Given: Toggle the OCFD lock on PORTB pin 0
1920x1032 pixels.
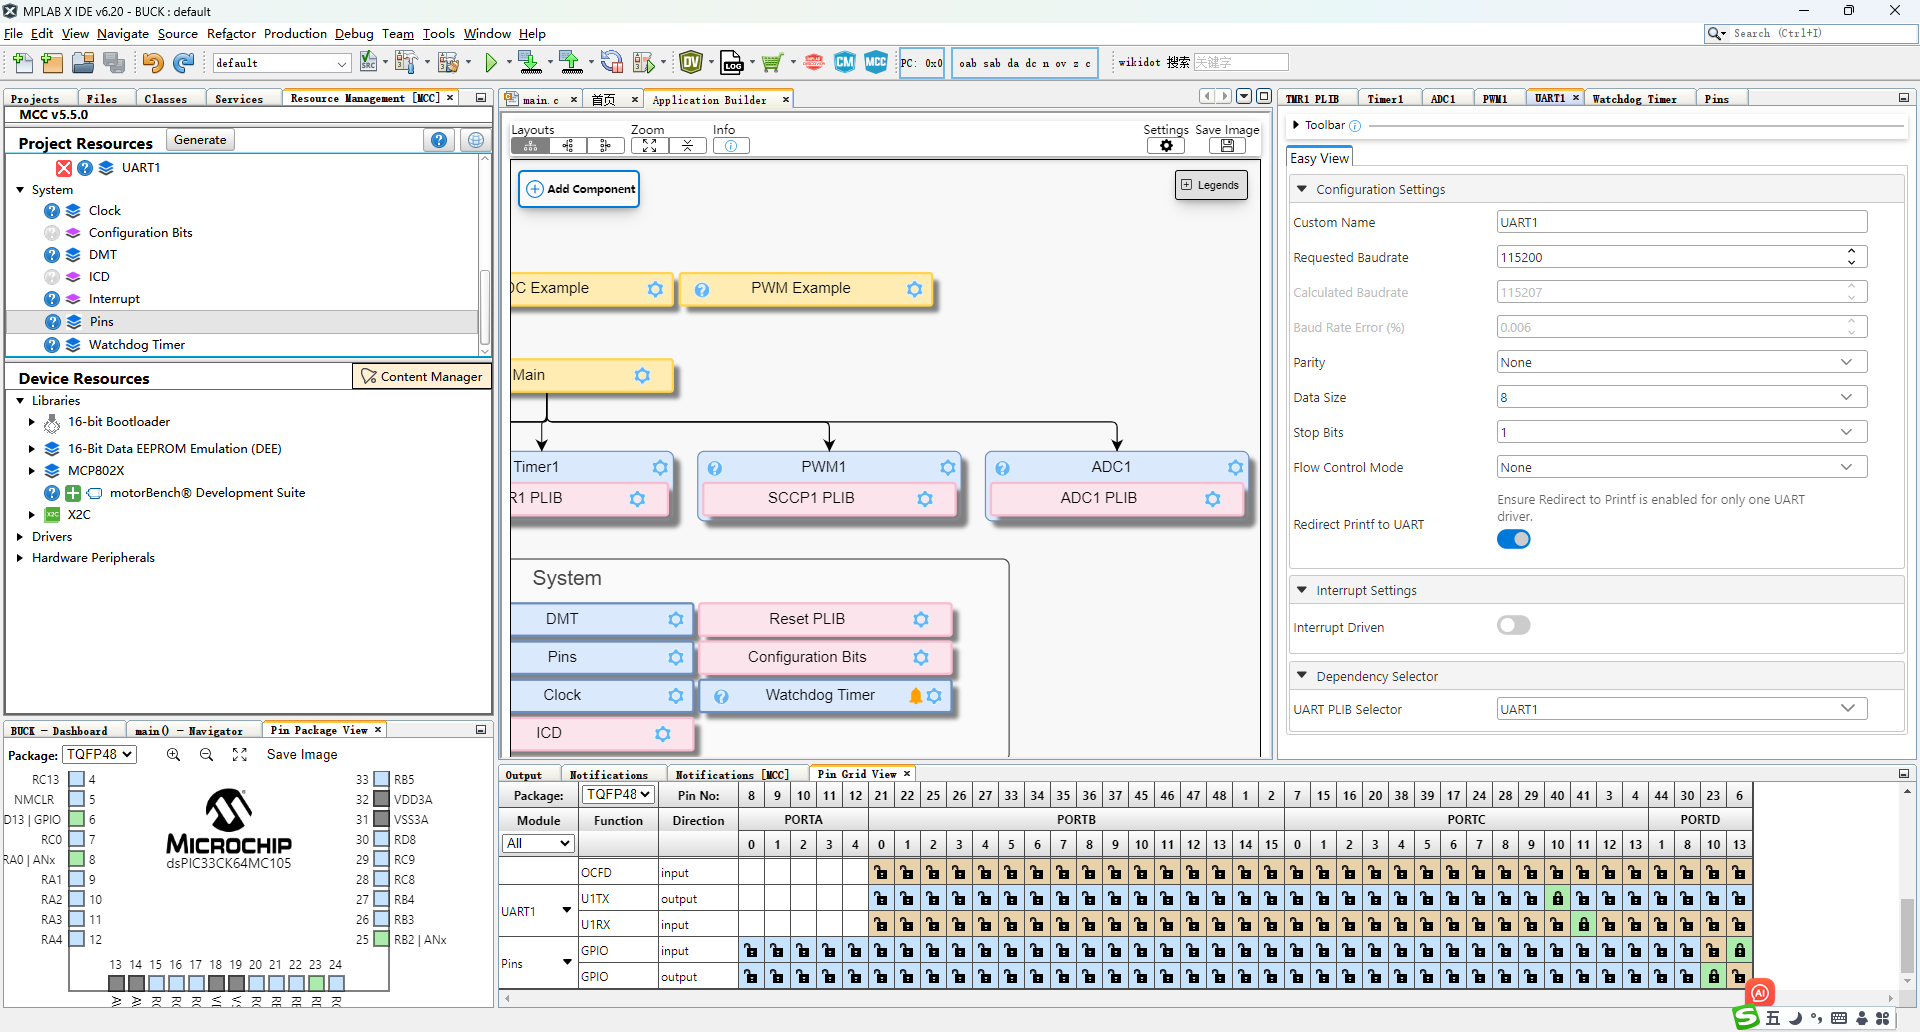Looking at the screenshot, I should tap(881, 873).
